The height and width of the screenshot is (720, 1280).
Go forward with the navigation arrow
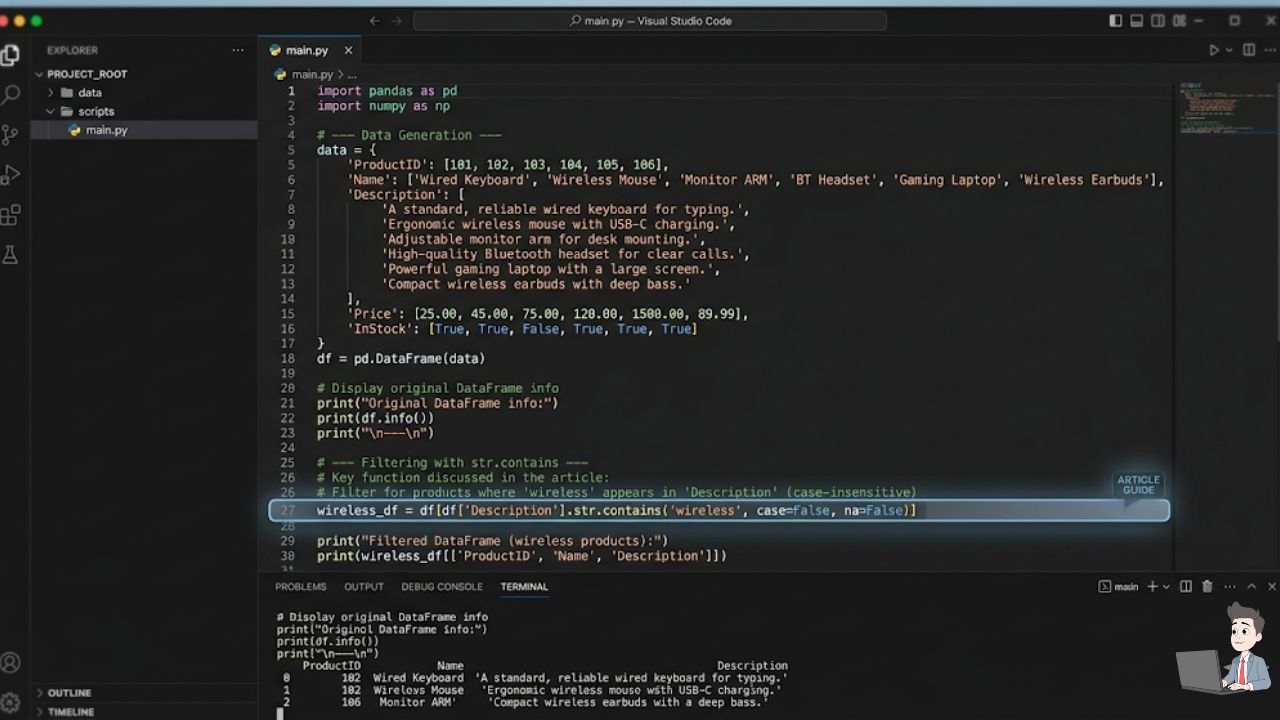point(396,20)
